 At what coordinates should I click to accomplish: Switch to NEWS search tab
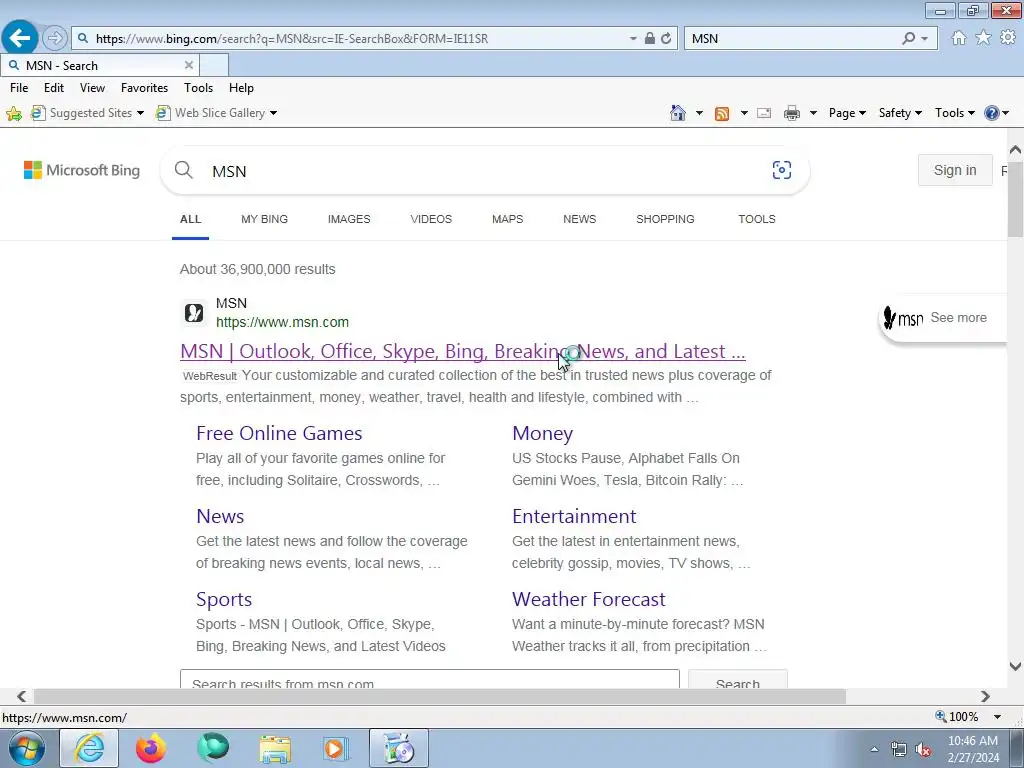(x=579, y=219)
